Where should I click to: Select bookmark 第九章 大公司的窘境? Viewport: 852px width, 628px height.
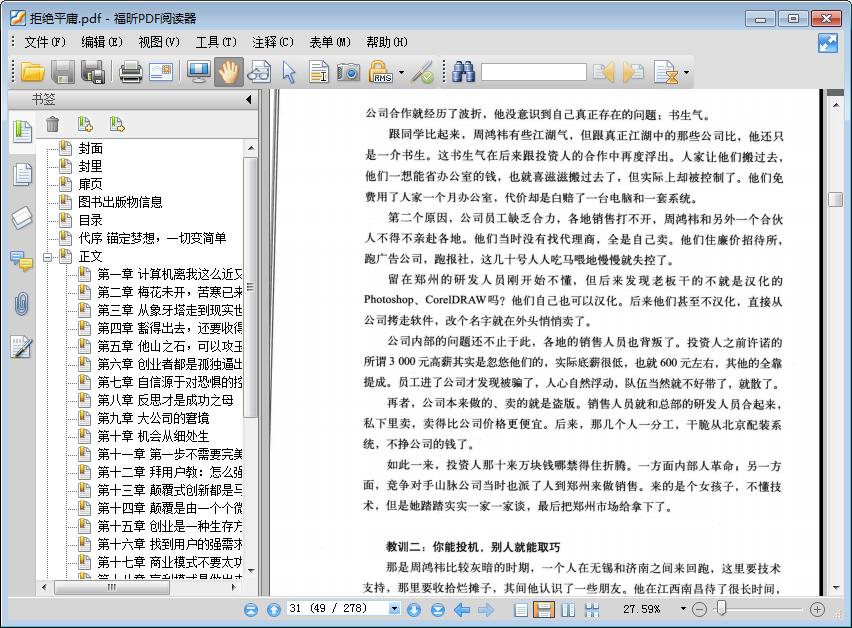coord(153,418)
